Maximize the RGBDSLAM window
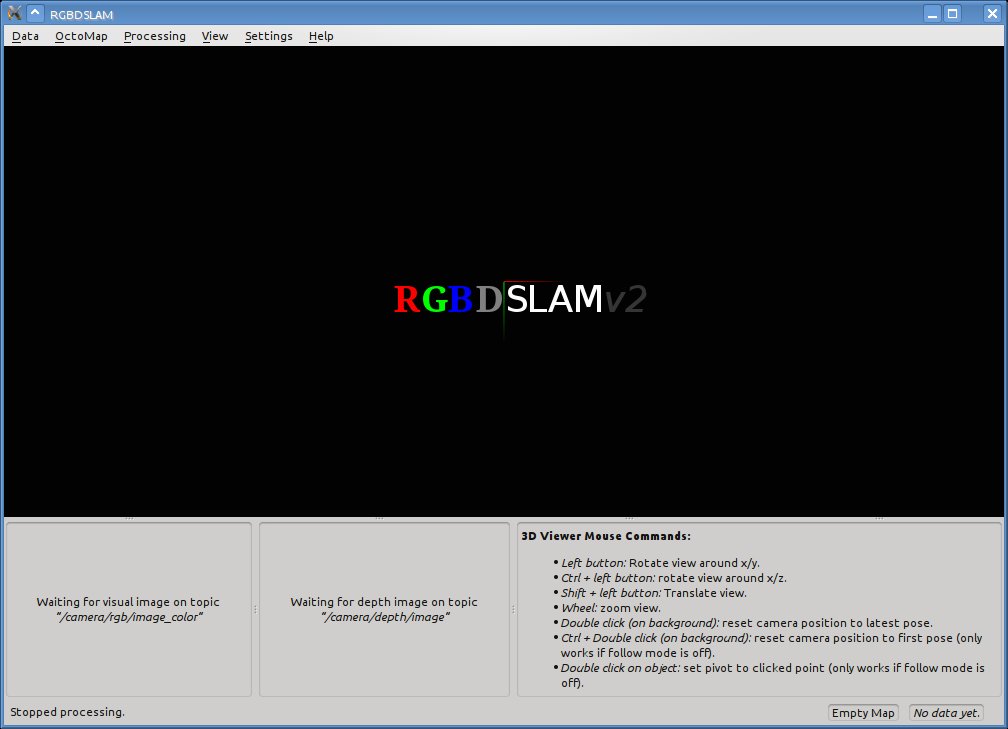 coord(953,14)
